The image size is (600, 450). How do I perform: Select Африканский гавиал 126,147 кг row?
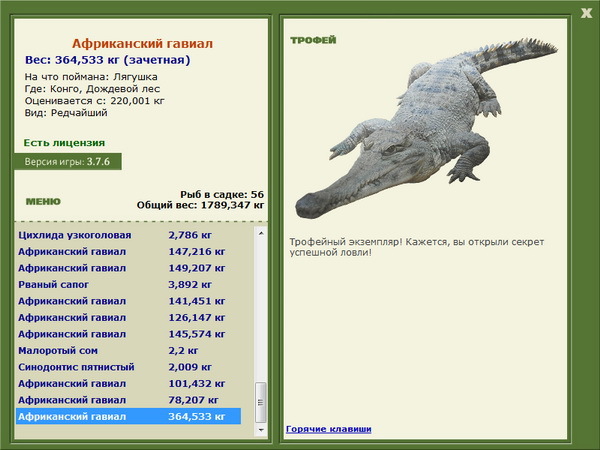(129, 318)
